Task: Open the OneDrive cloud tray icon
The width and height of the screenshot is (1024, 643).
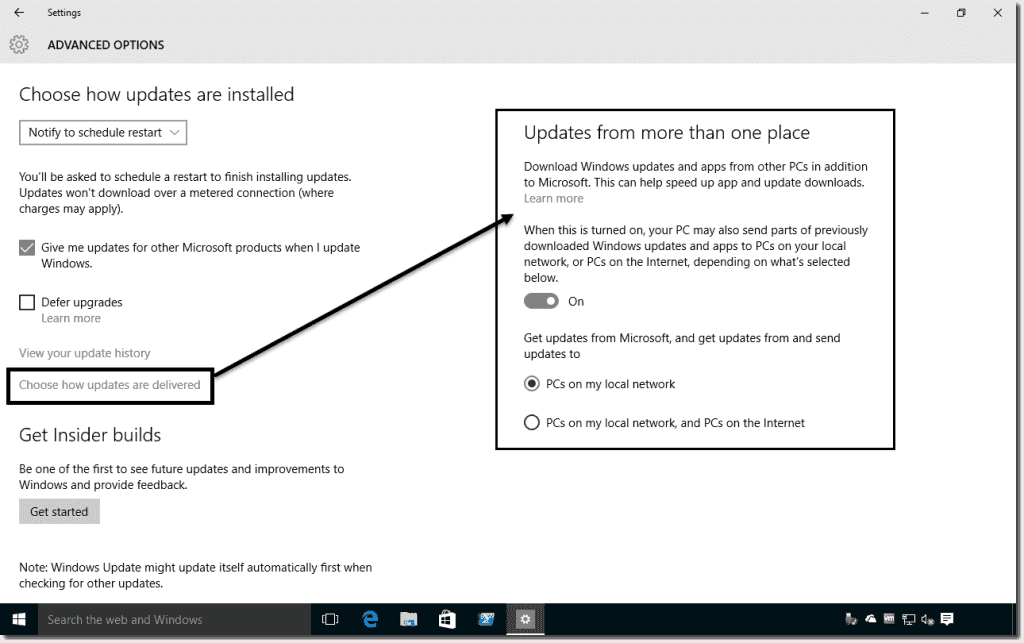Action: click(x=871, y=619)
